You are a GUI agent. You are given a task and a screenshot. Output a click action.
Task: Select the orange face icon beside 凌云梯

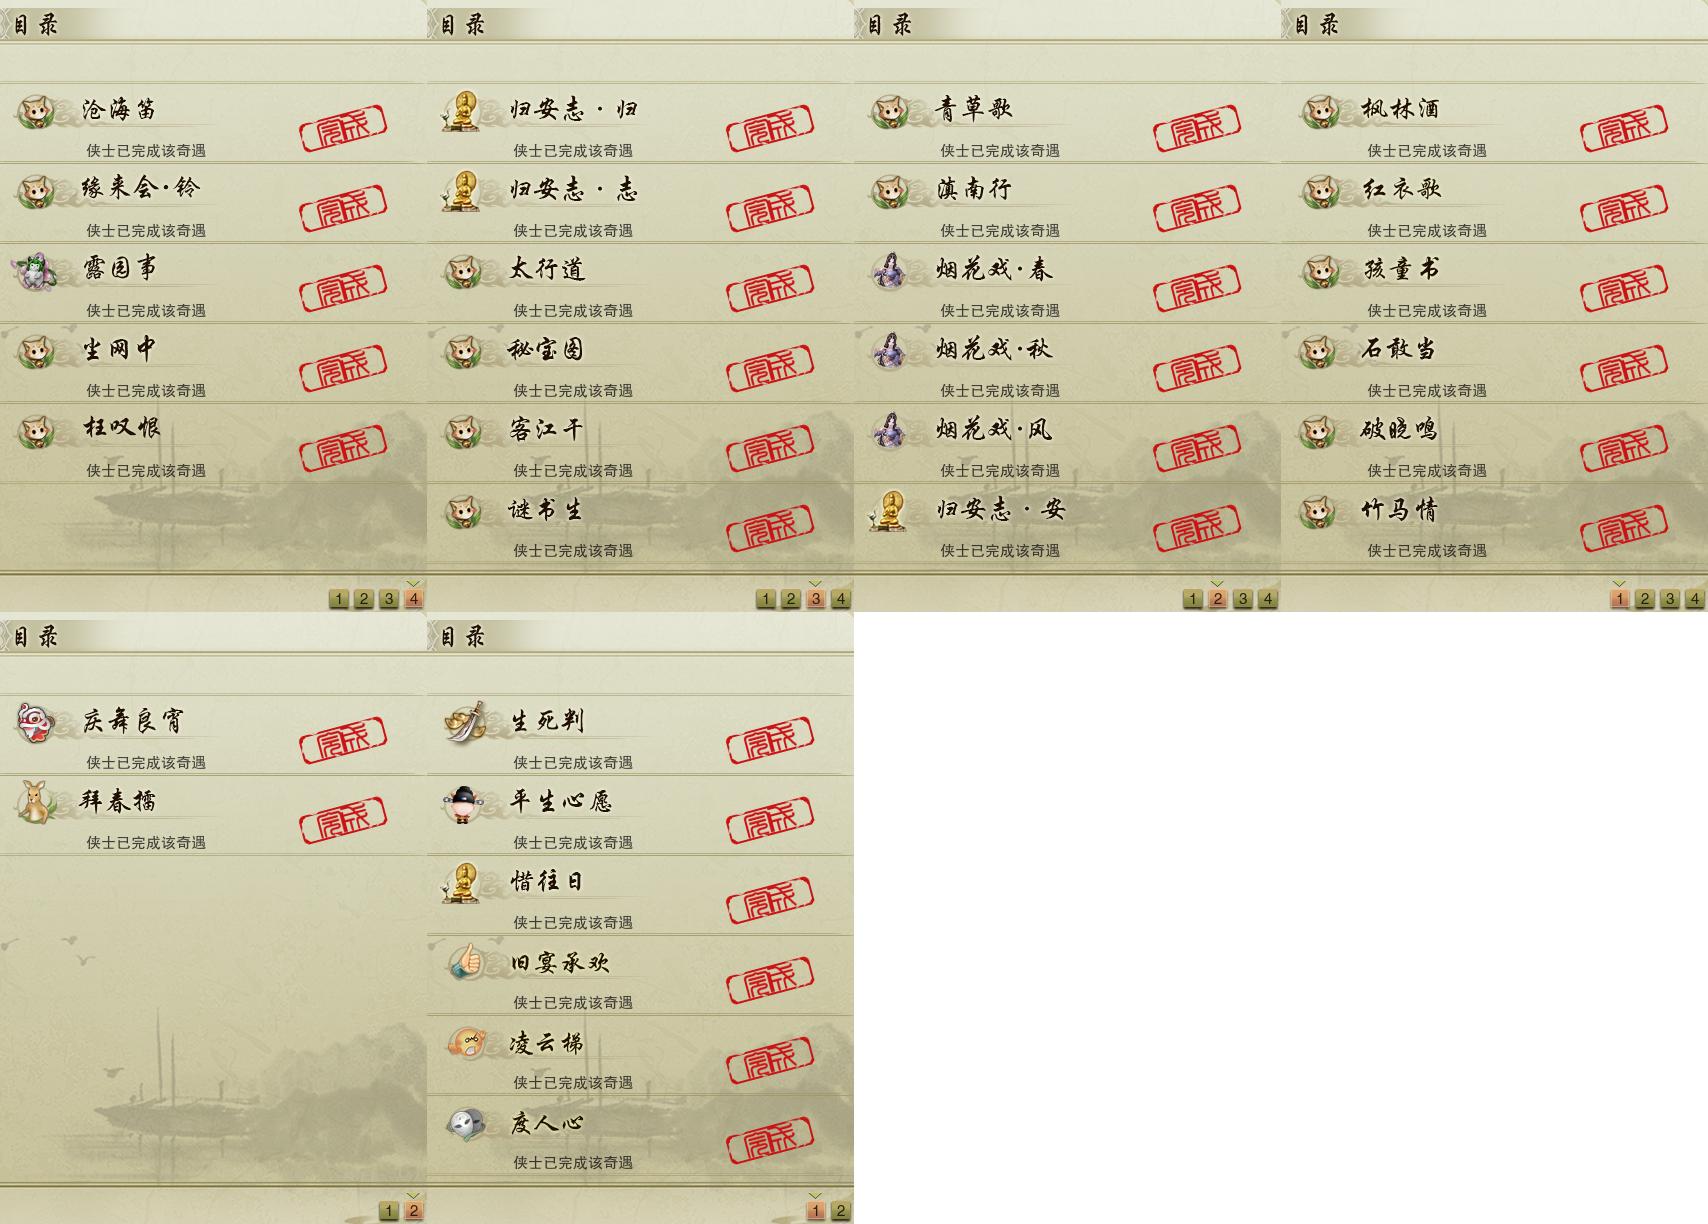point(464,1043)
